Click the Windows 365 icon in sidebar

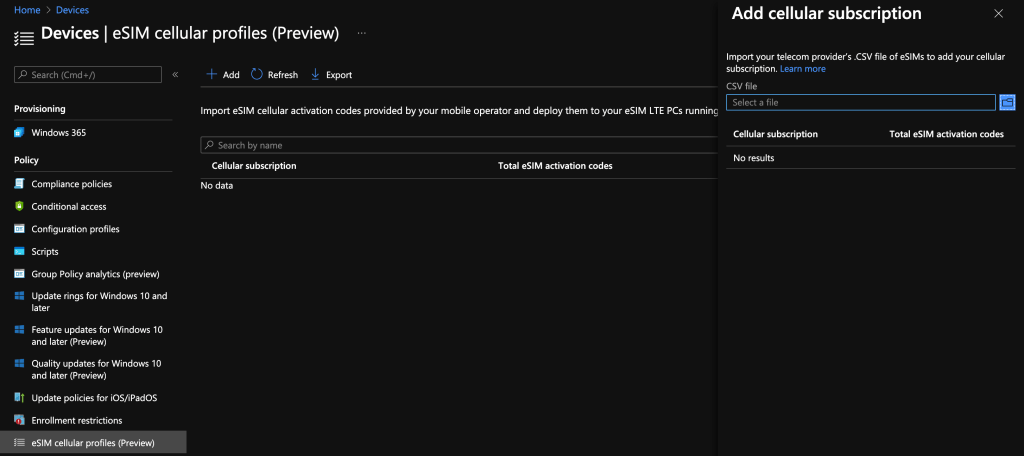click(x=19, y=132)
